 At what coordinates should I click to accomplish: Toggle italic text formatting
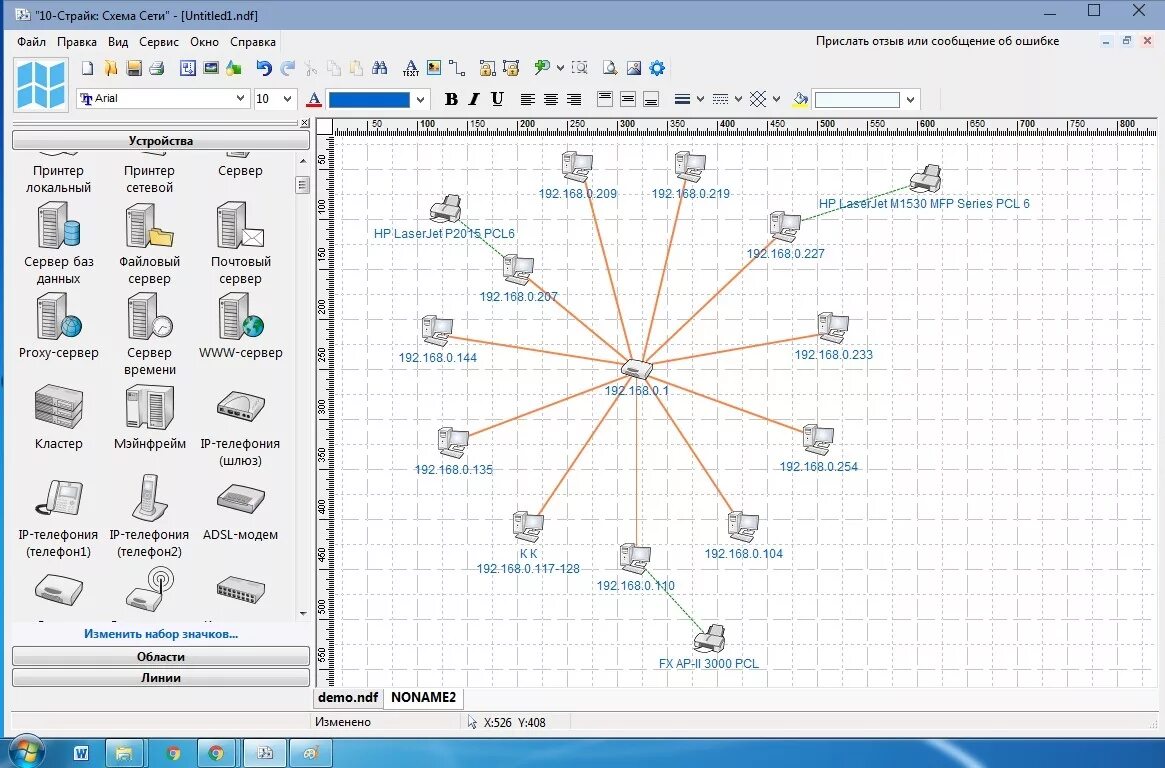point(474,99)
